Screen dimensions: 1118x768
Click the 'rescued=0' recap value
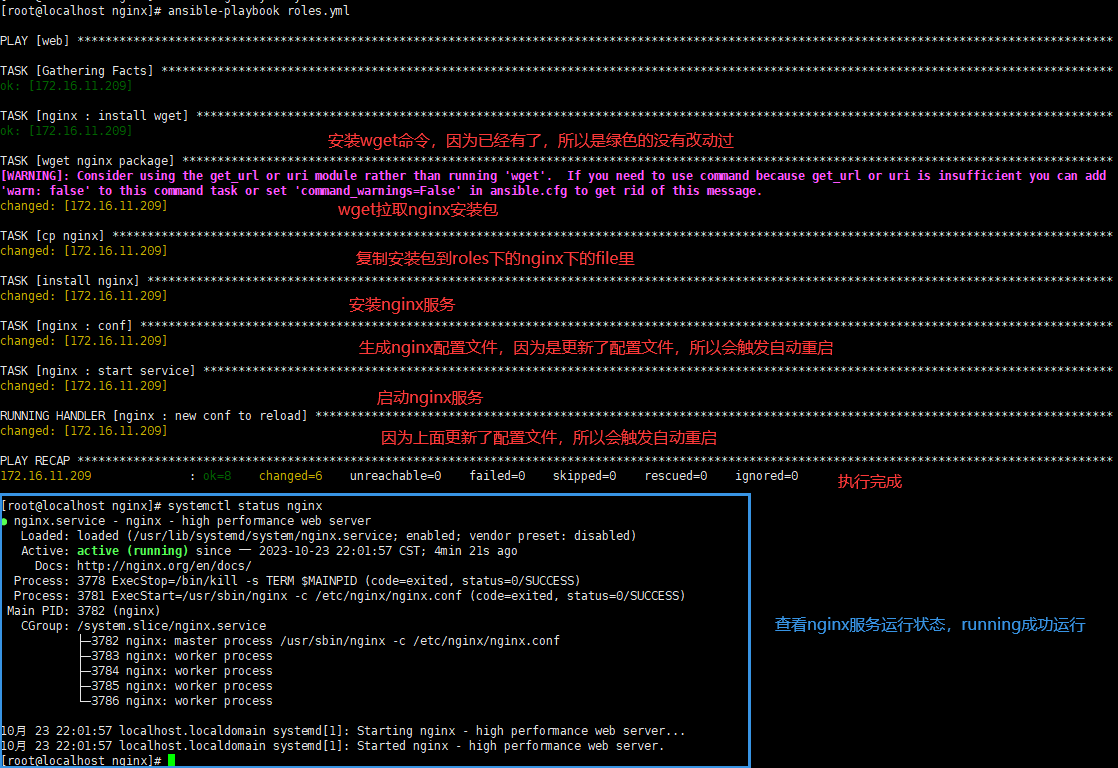pyautogui.click(x=676, y=476)
